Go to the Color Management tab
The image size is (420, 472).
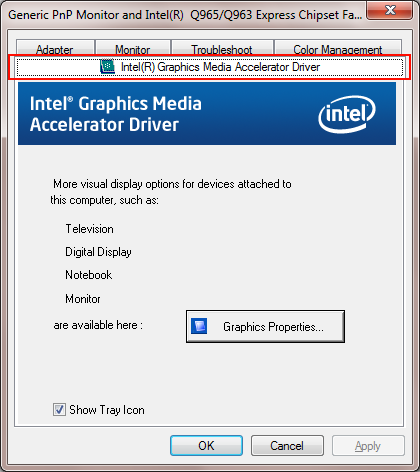(338, 47)
